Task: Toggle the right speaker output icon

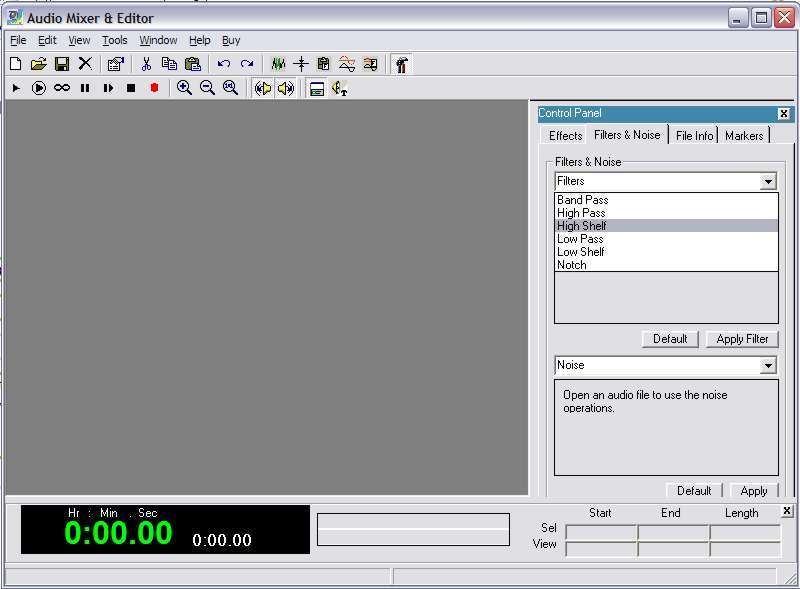Action: coord(286,88)
